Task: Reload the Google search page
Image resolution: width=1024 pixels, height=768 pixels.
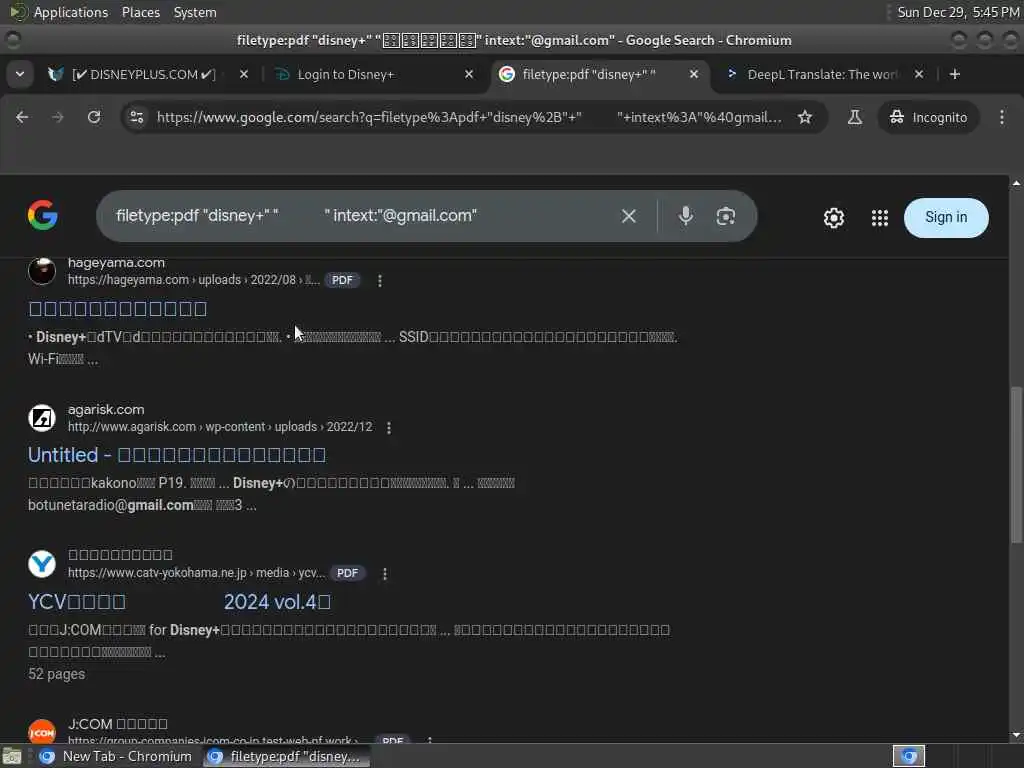Action: pos(94,117)
